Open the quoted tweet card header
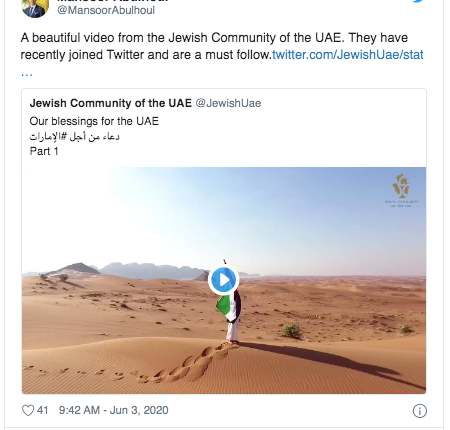 click(145, 103)
